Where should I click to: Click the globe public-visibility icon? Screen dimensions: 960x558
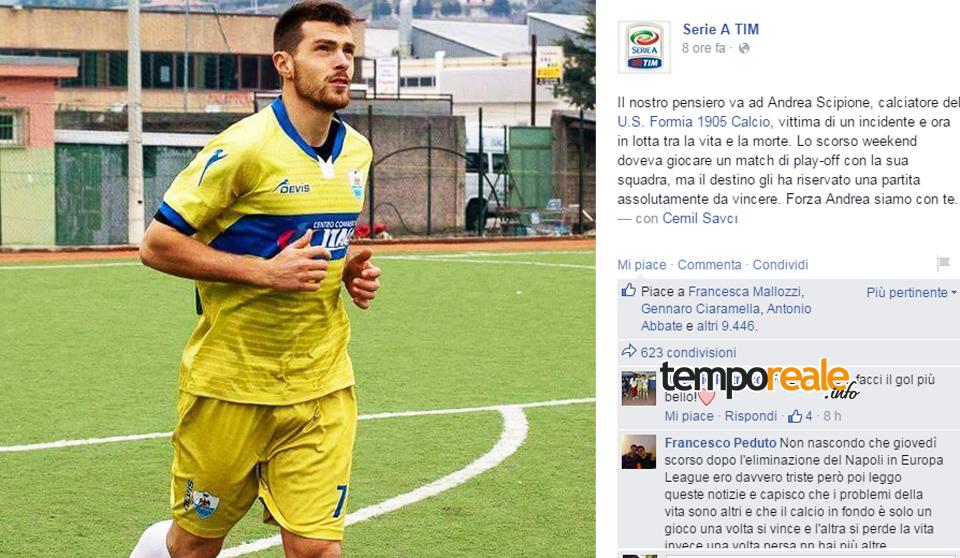(x=744, y=48)
